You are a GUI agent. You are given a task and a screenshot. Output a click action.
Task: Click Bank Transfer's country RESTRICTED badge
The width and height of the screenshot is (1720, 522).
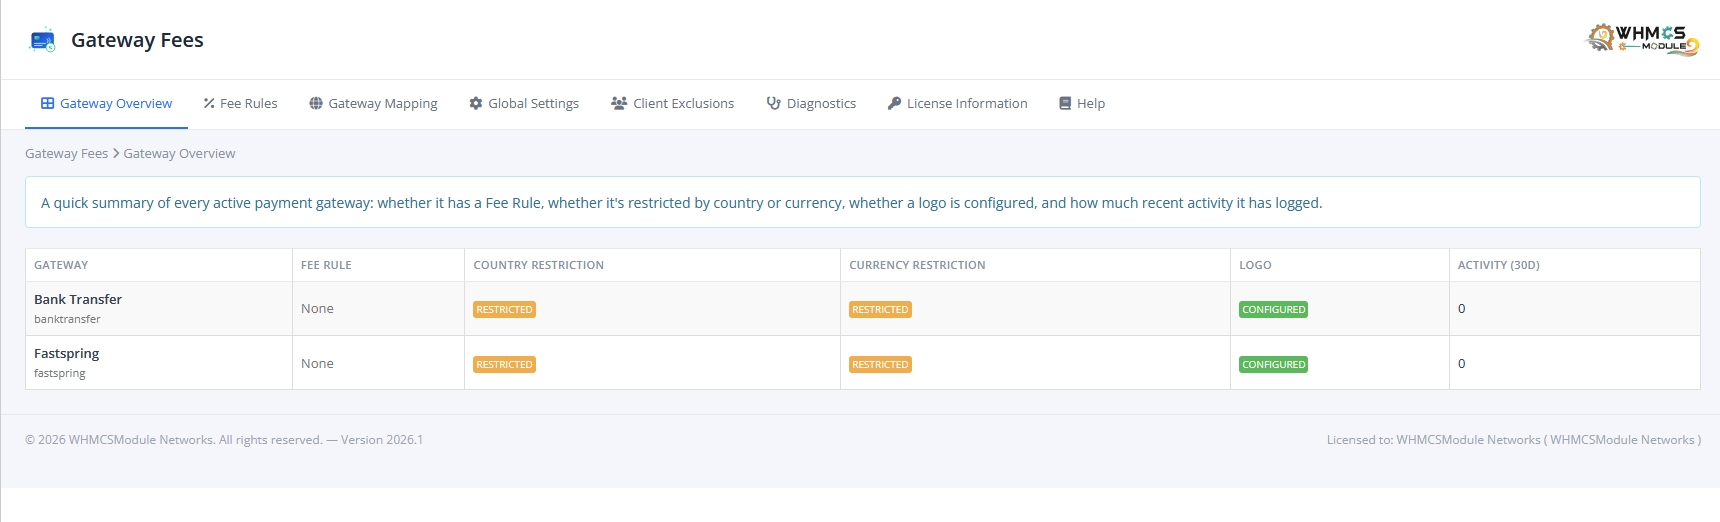tap(504, 309)
